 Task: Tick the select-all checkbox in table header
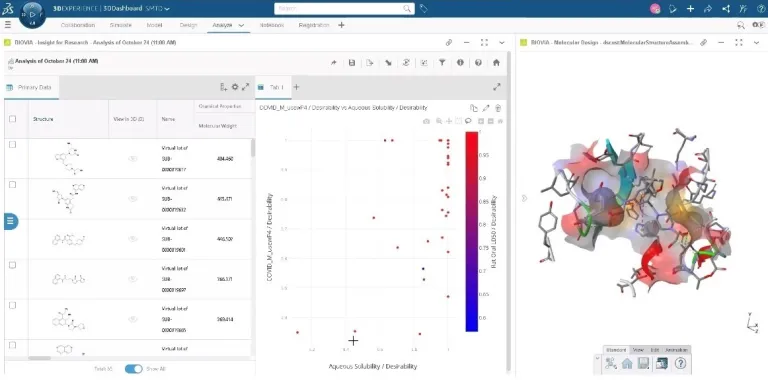(13, 119)
